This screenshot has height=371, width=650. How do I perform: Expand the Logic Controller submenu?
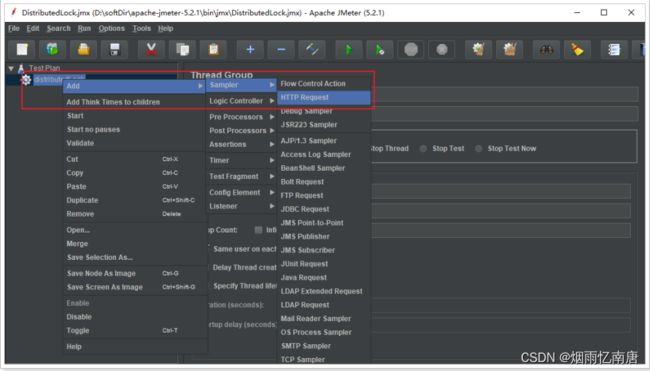pyautogui.click(x=242, y=101)
